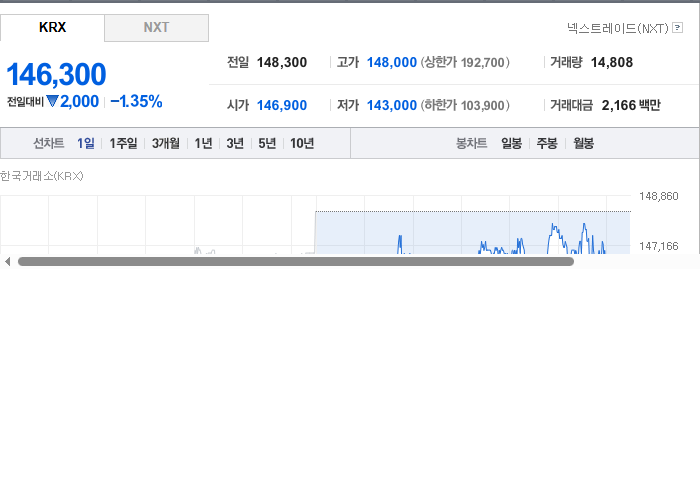The image size is (700, 490).
Task: Click the -1.35% change percentage
Action: pos(136,101)
